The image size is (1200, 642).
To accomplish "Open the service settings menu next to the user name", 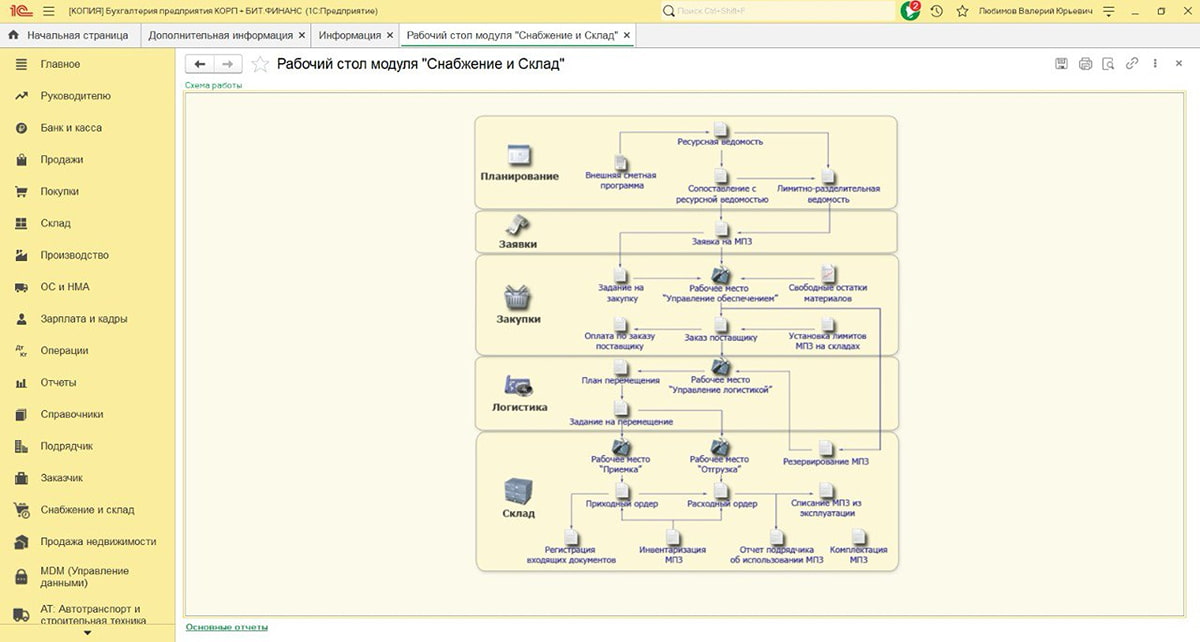I will point(1108,11).
